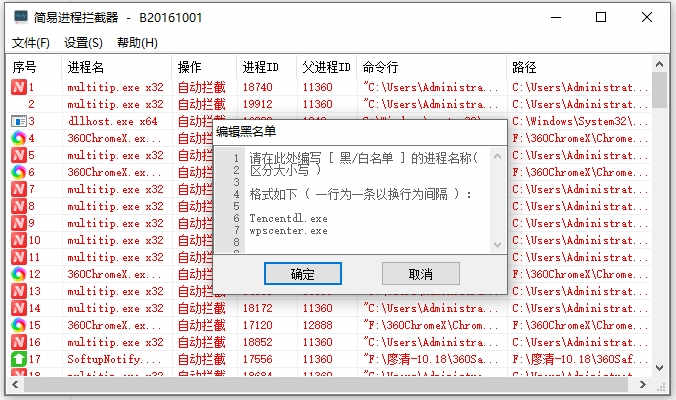Open the 帮助(H) menu
Screen dimensions: 676x400
click(137, 43)
